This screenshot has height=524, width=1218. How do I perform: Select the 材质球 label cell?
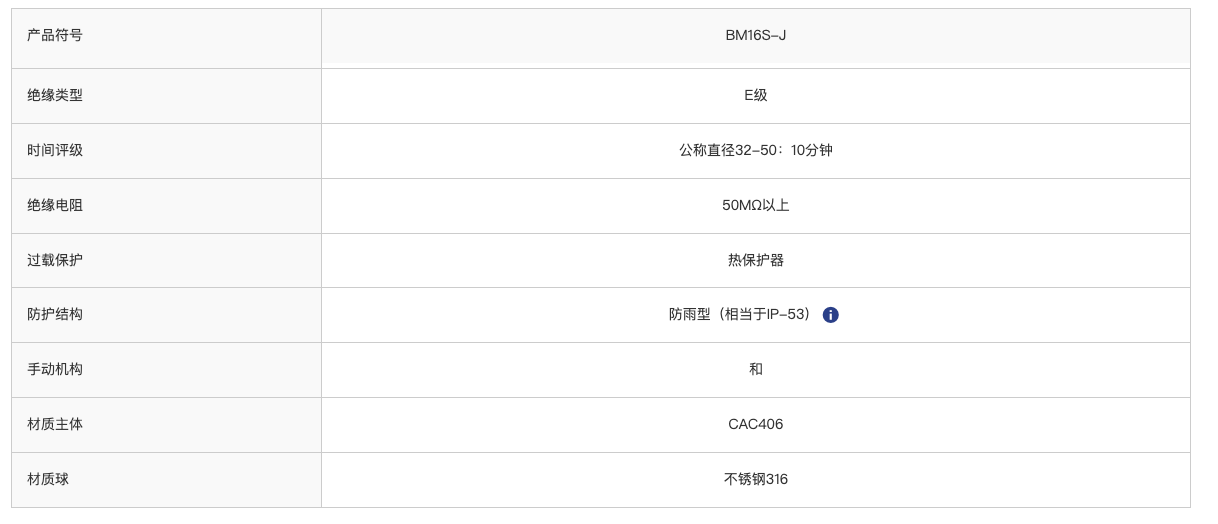coord(166,480)
